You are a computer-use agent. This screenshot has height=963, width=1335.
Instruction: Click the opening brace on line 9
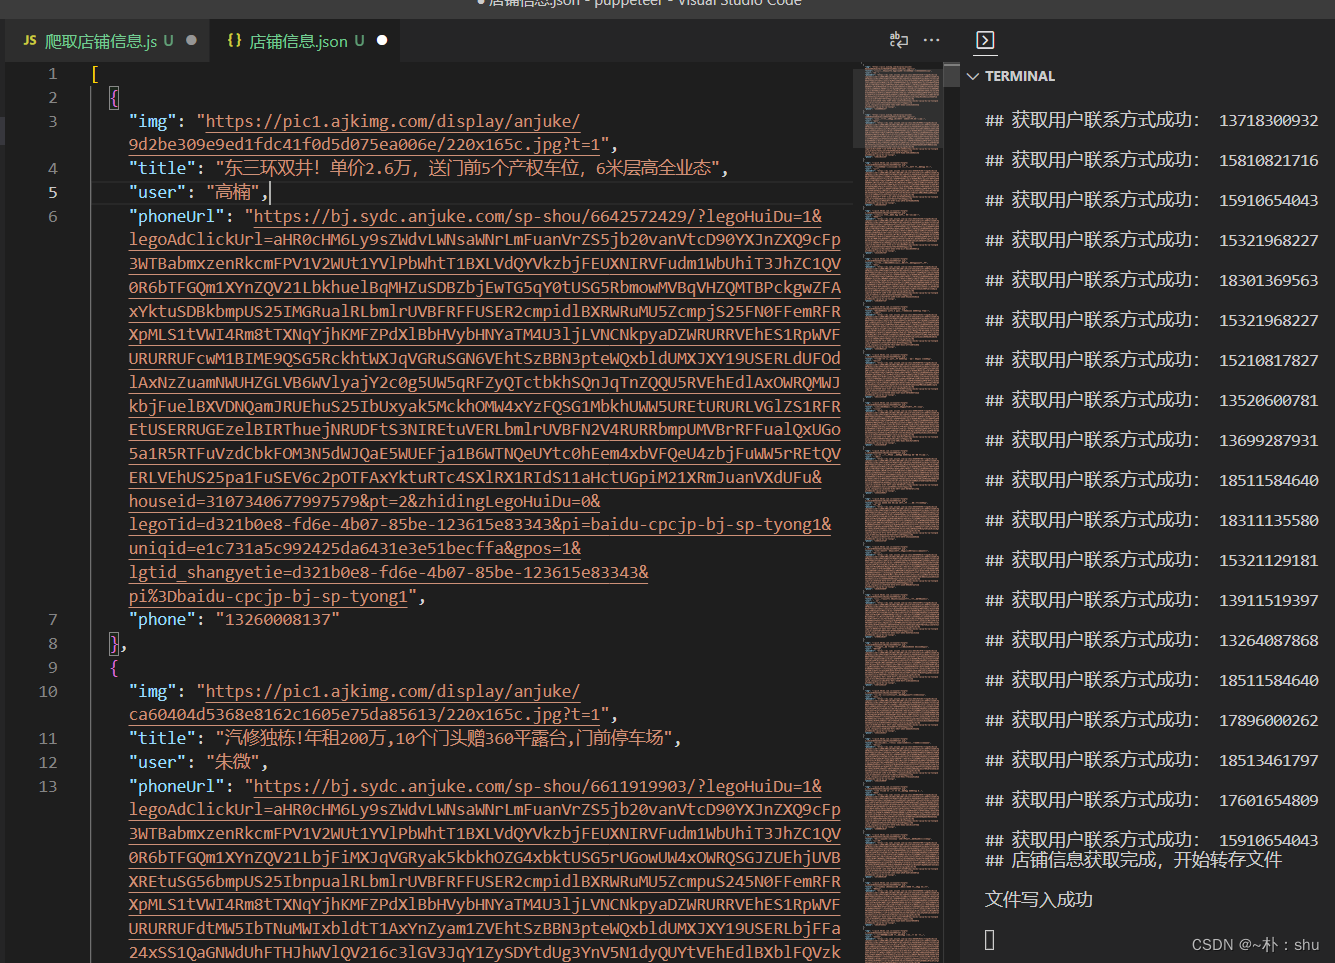click(114, 667)
